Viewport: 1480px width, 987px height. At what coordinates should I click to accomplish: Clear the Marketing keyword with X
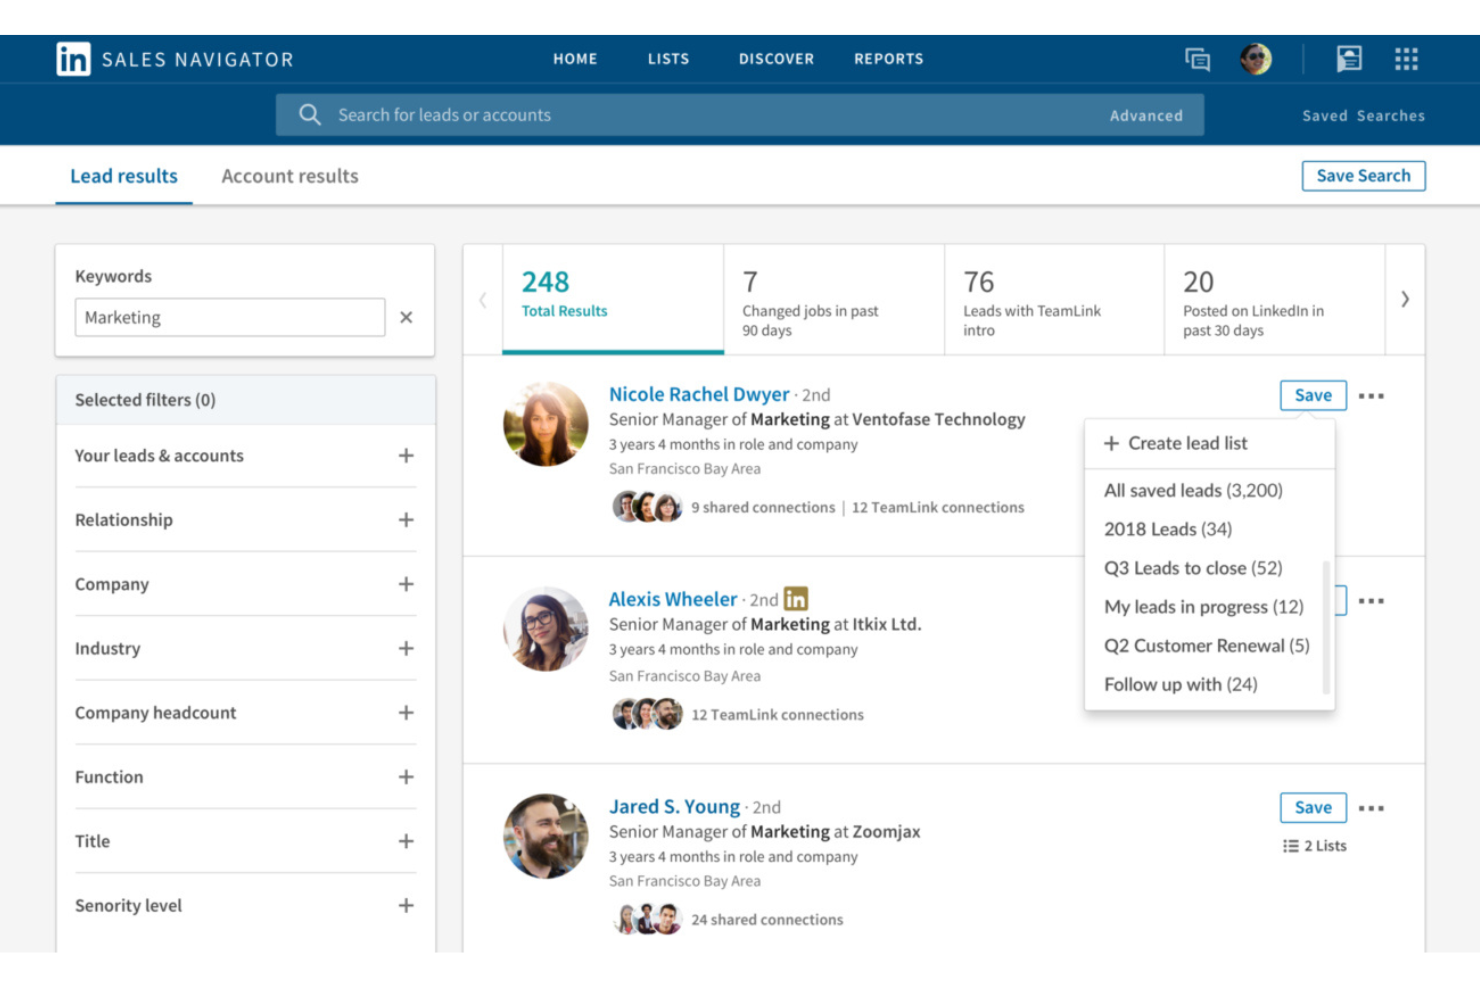(x=406, y=317)
